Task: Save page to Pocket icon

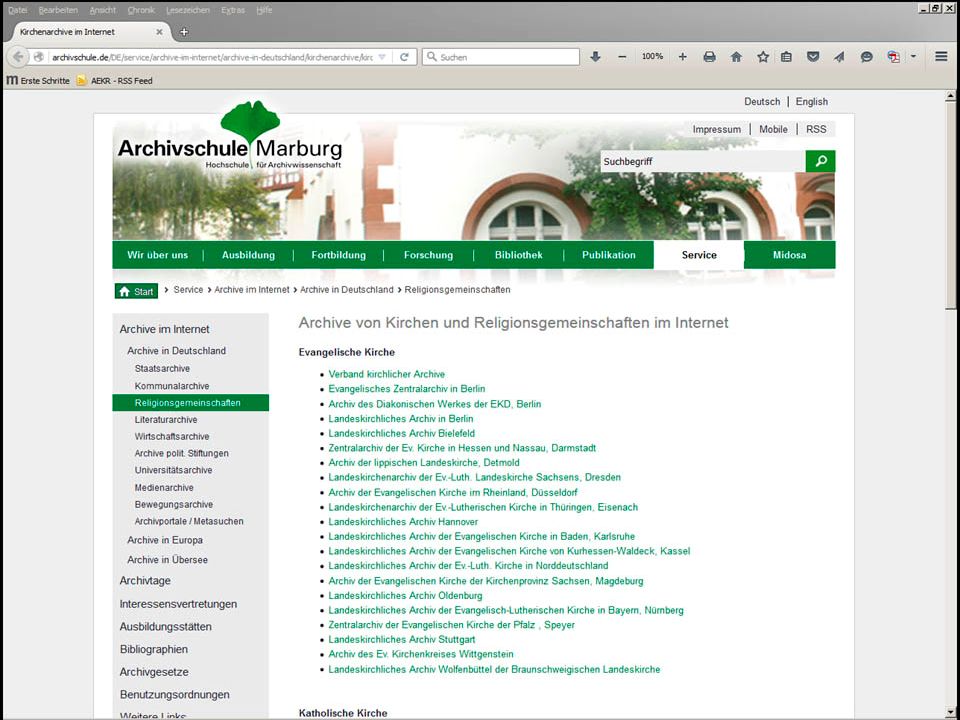Action: click(x=813, y=57)
